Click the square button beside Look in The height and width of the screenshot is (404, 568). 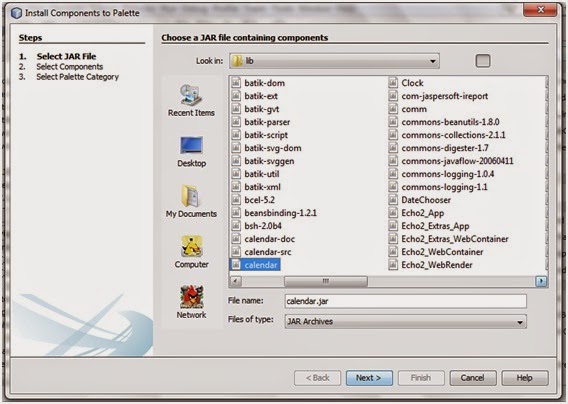click(x=483, y=61)
